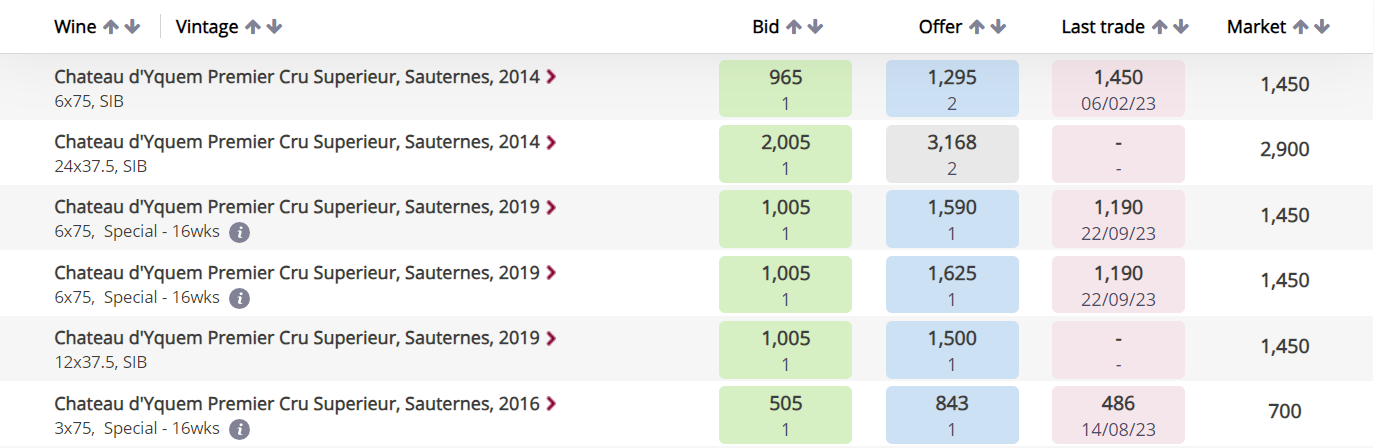Select the '3x75, Special - 16wks' text
Viewport: 1374px width, 448px height.
click(137, 428)
